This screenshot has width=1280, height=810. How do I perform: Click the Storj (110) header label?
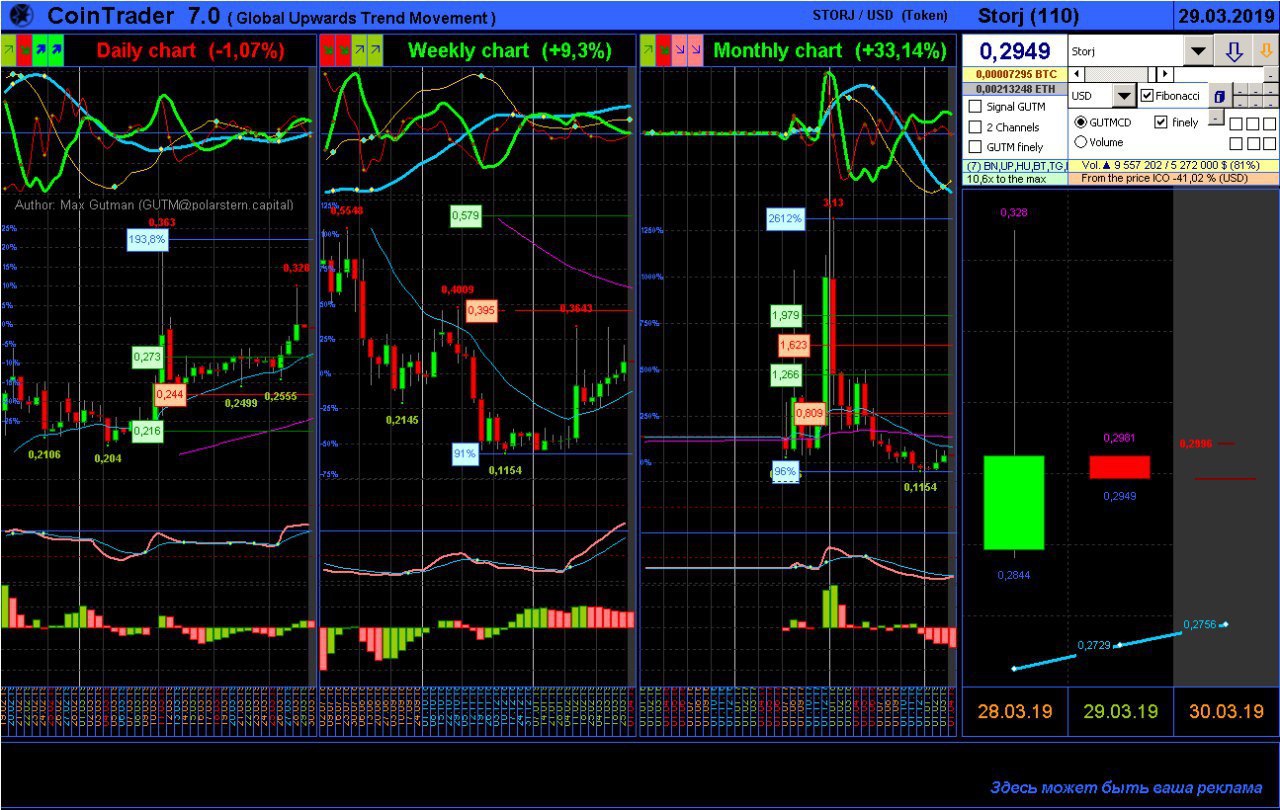(1027, 15)
